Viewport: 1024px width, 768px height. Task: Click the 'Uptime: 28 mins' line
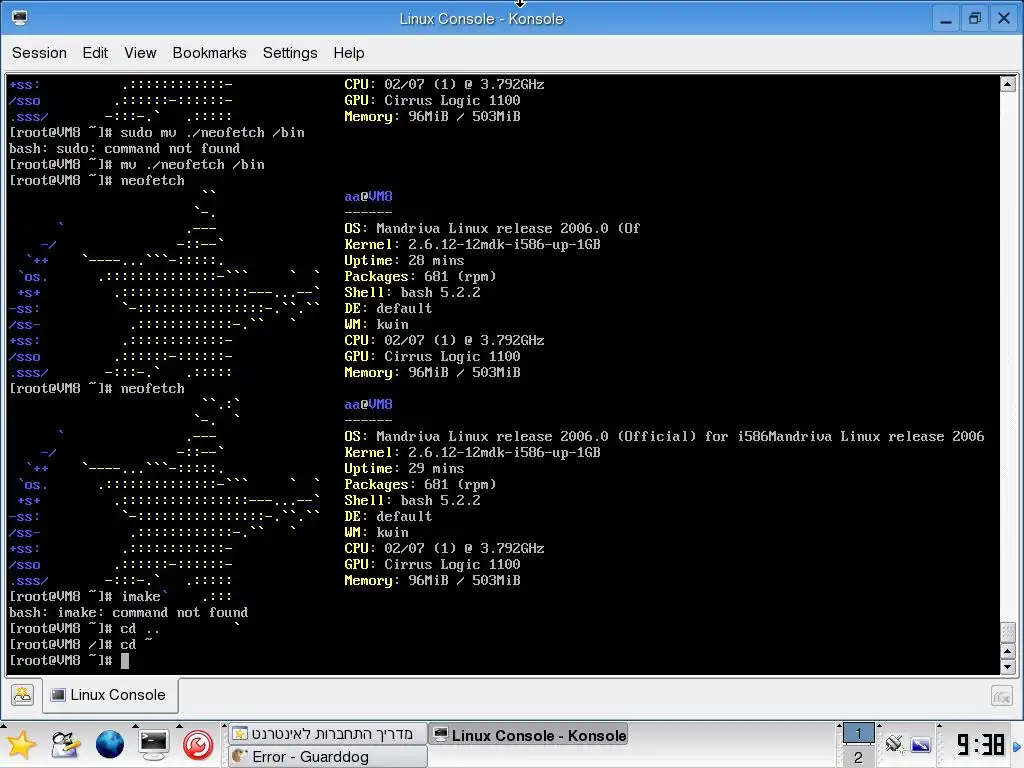[404, 261]
